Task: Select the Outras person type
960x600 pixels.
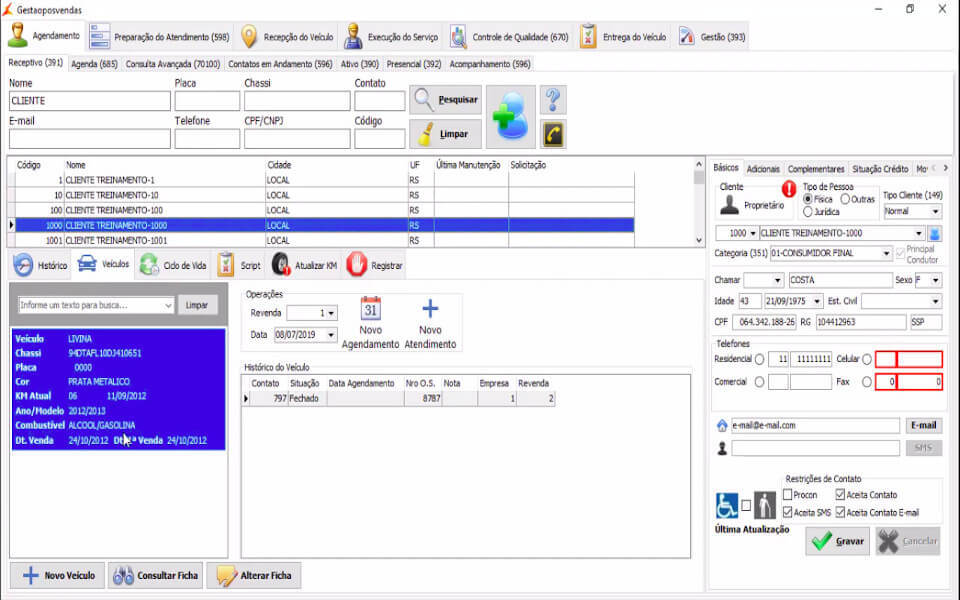Action: (845, 199)
